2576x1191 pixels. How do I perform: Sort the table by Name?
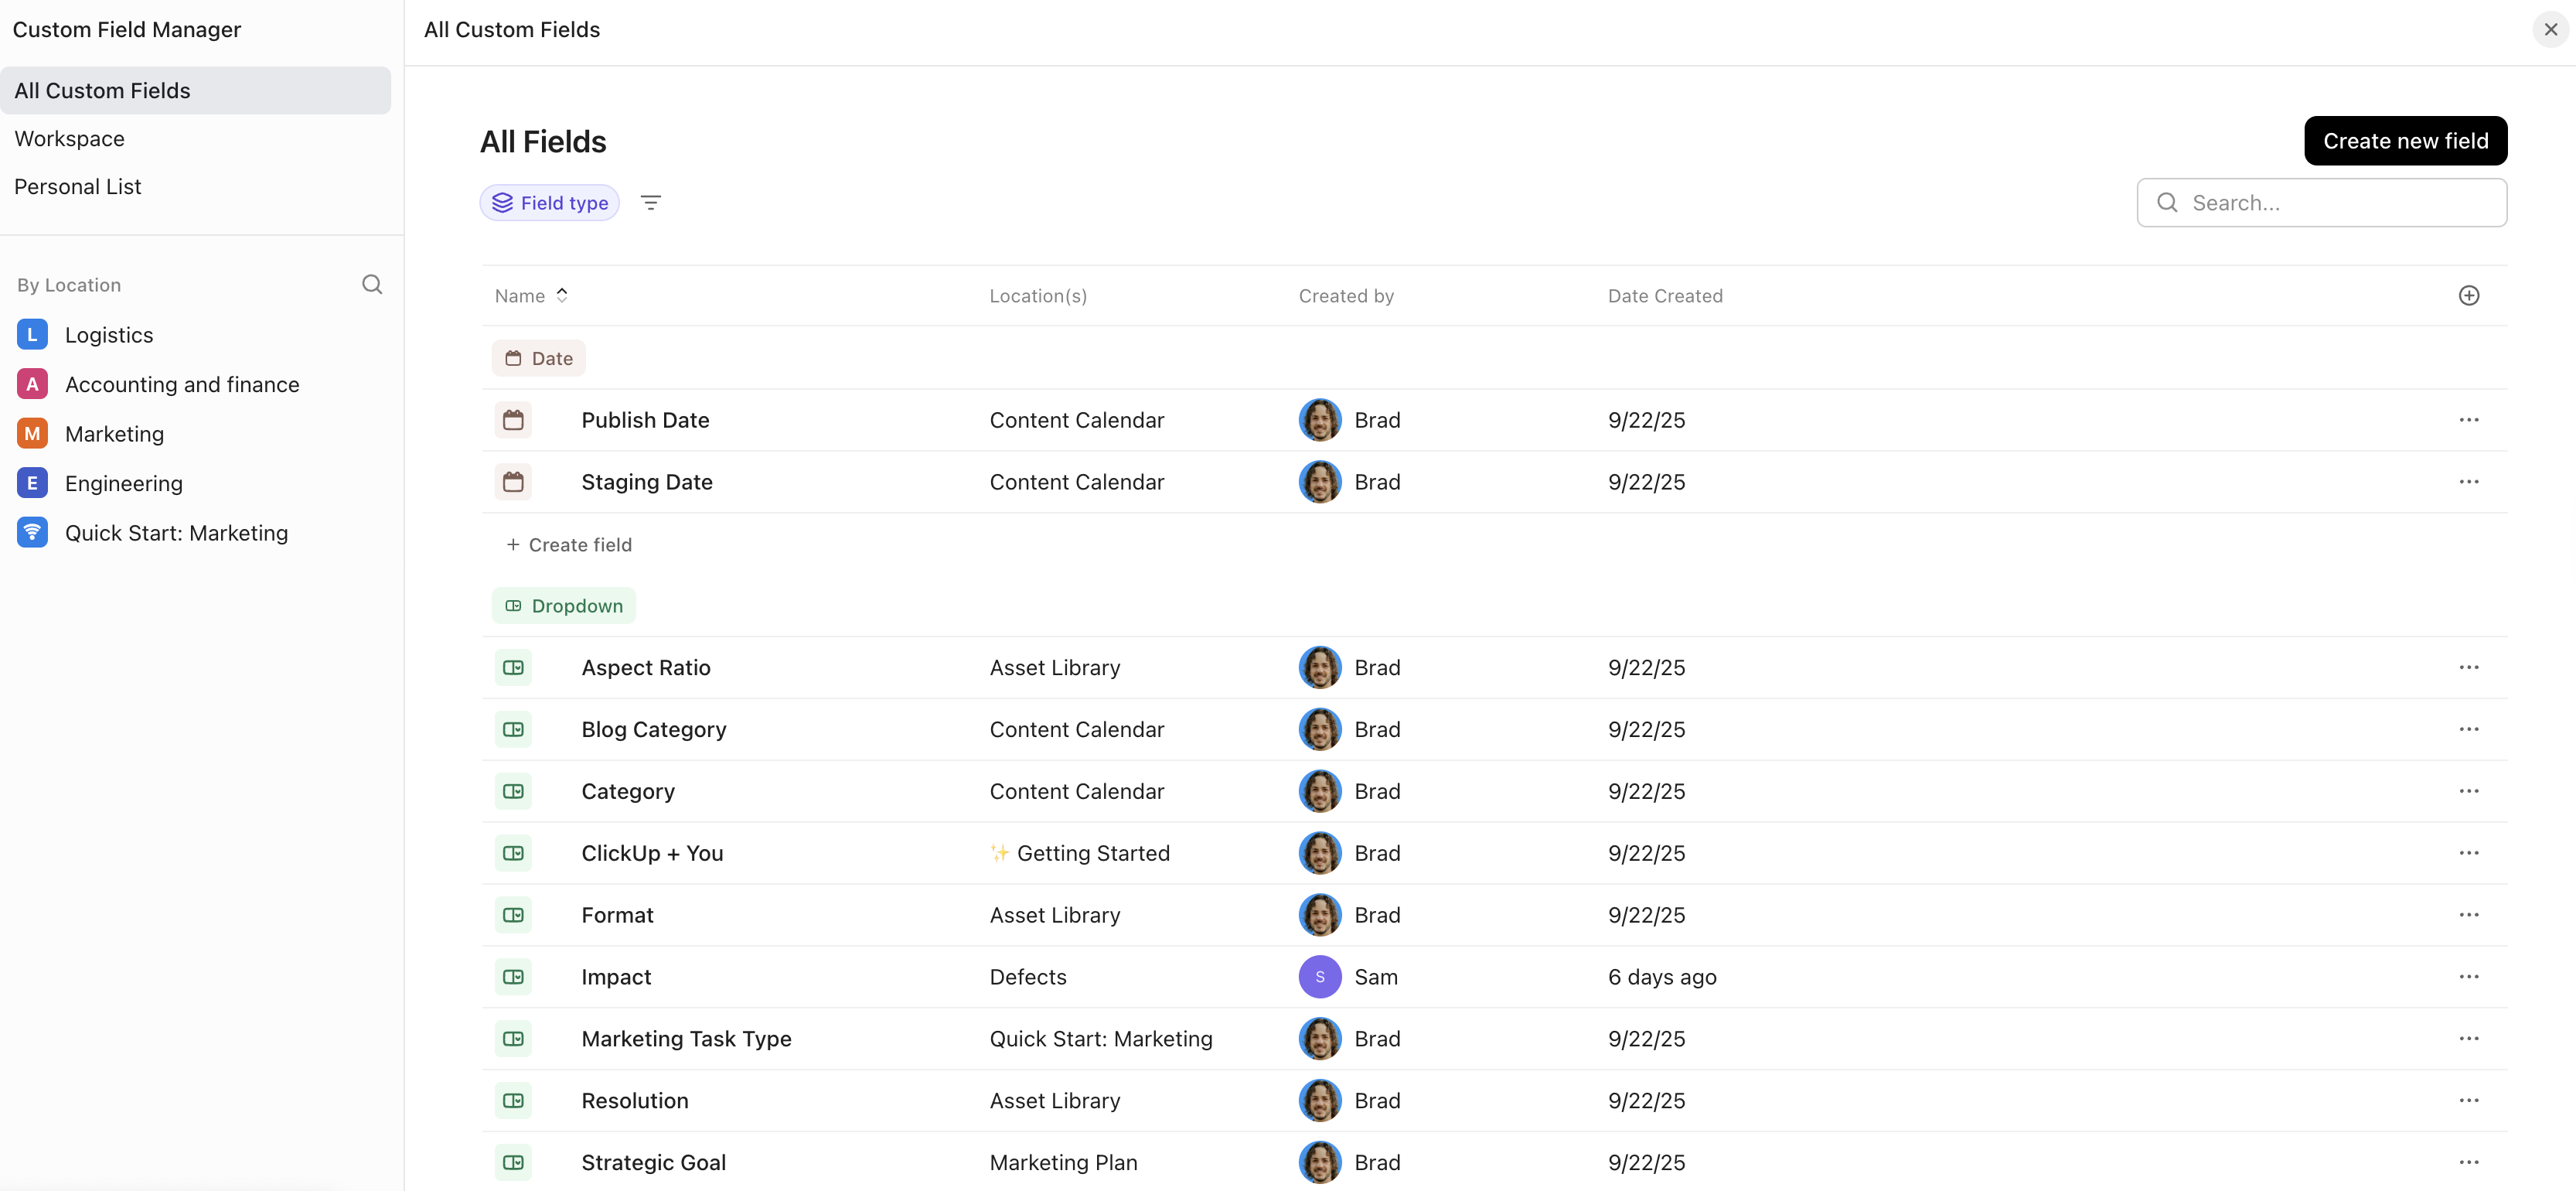click(x=531, y=295)
